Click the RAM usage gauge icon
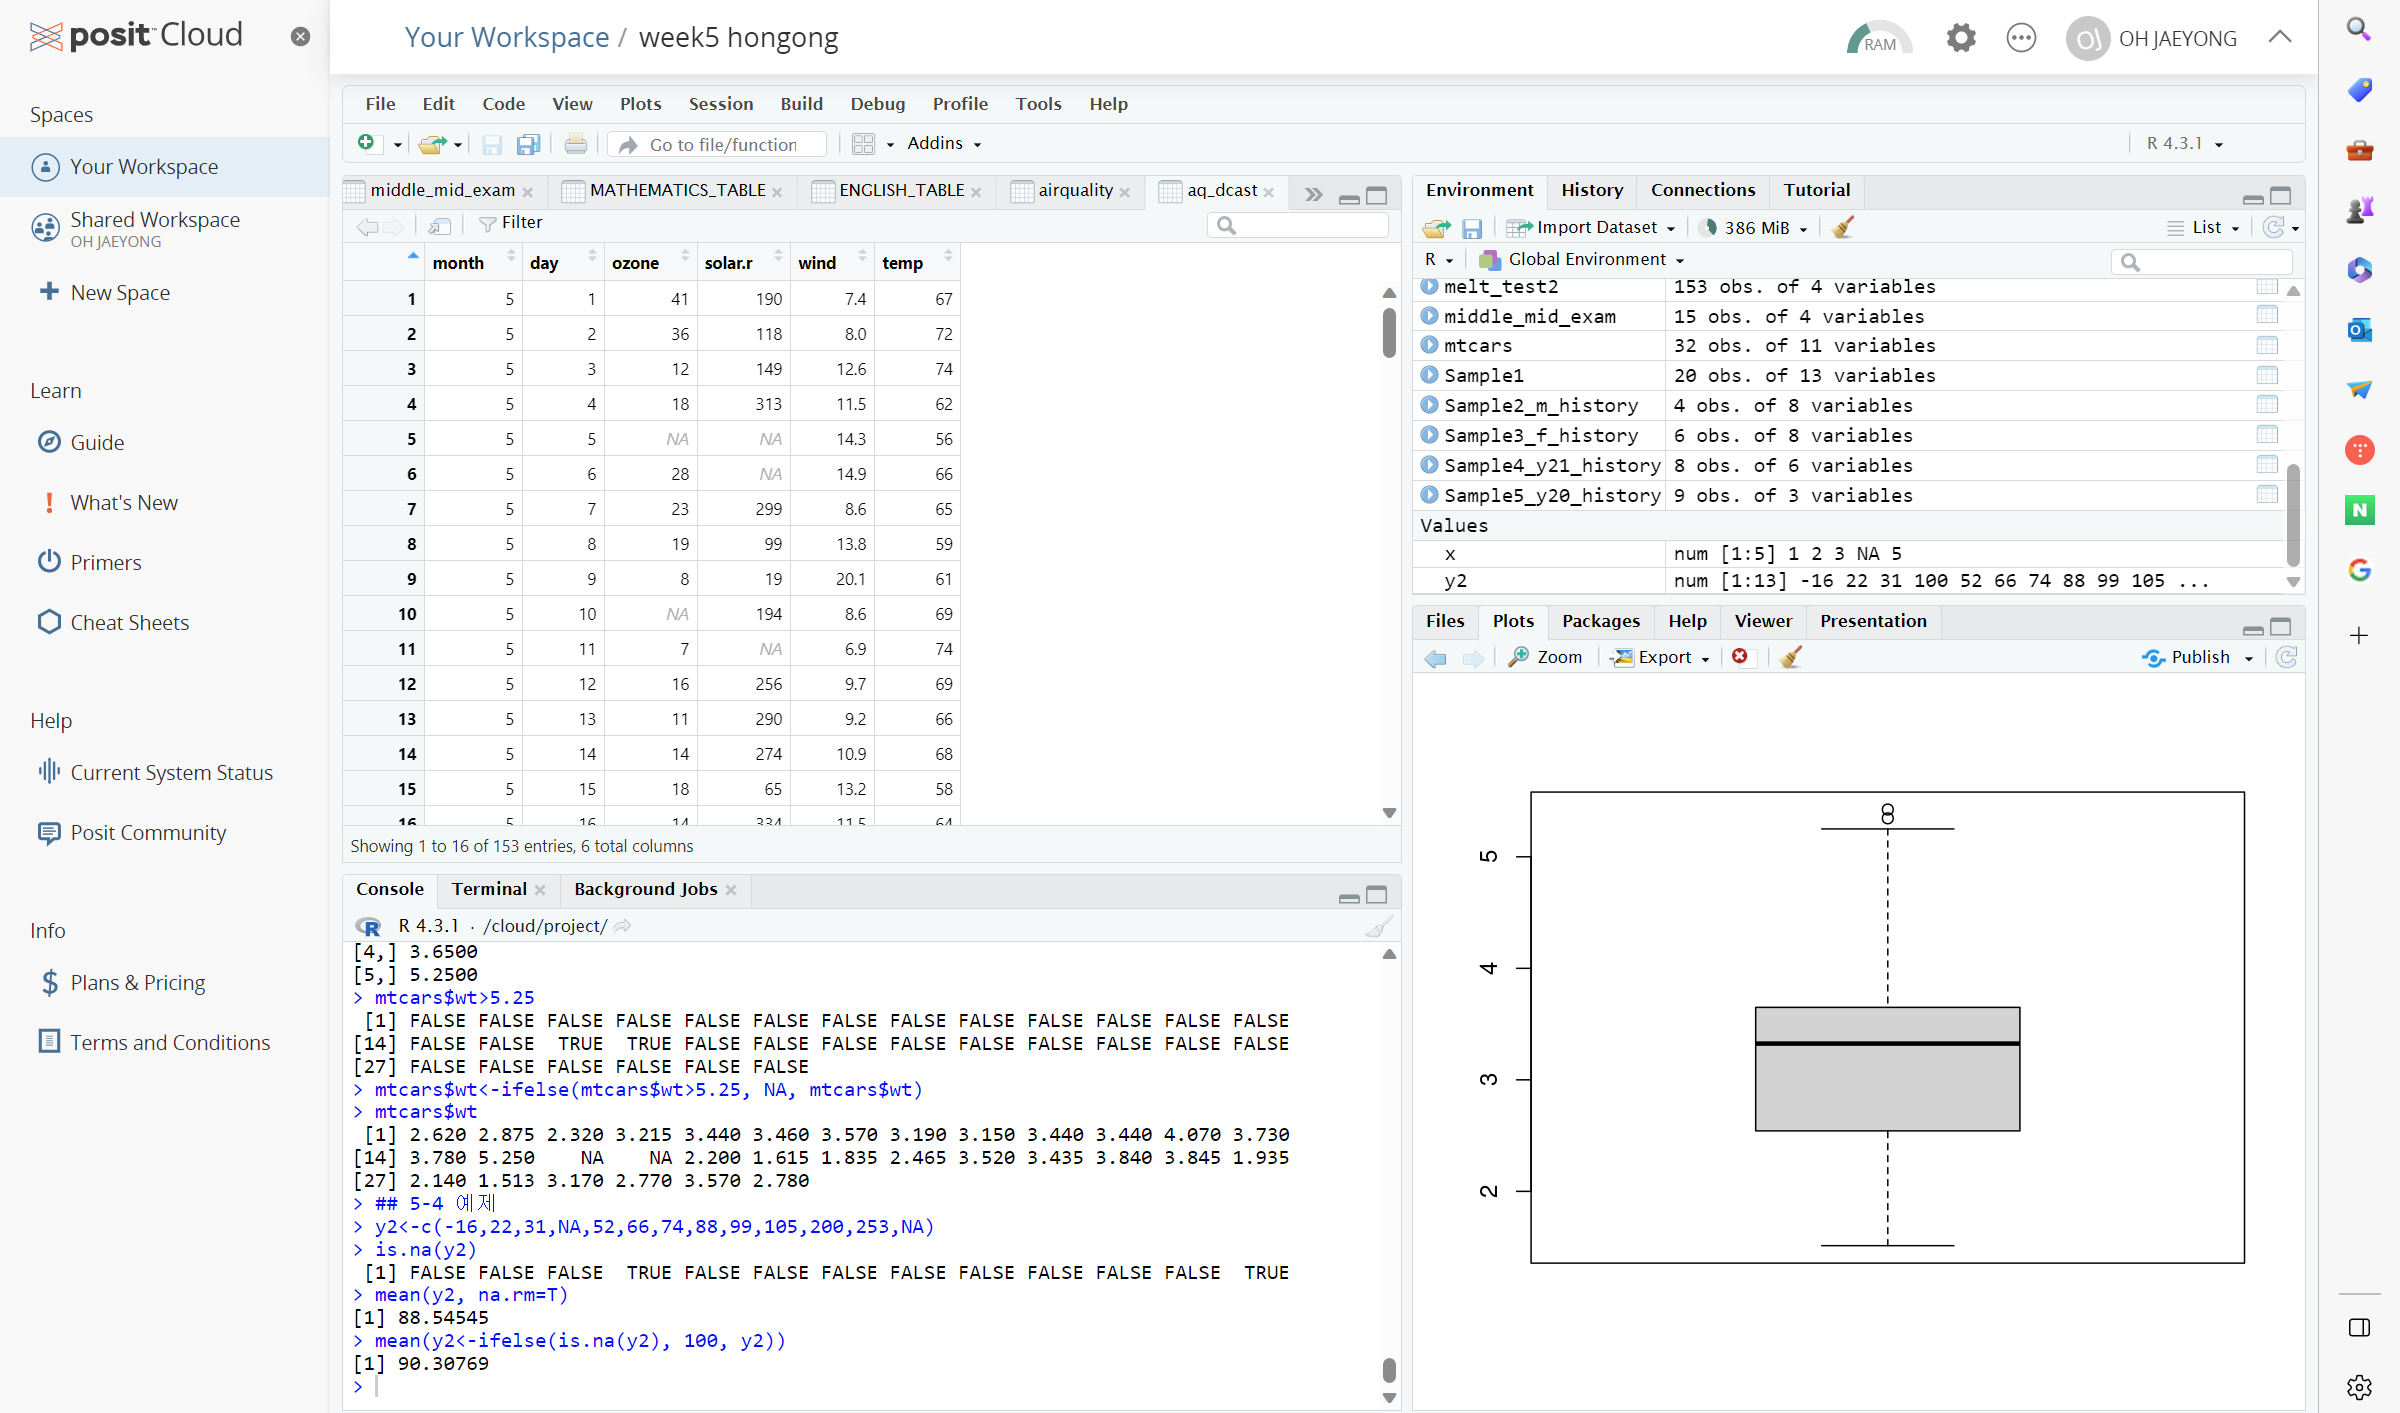This screenshot has width=2400, height=1413. click(1878, 38)
